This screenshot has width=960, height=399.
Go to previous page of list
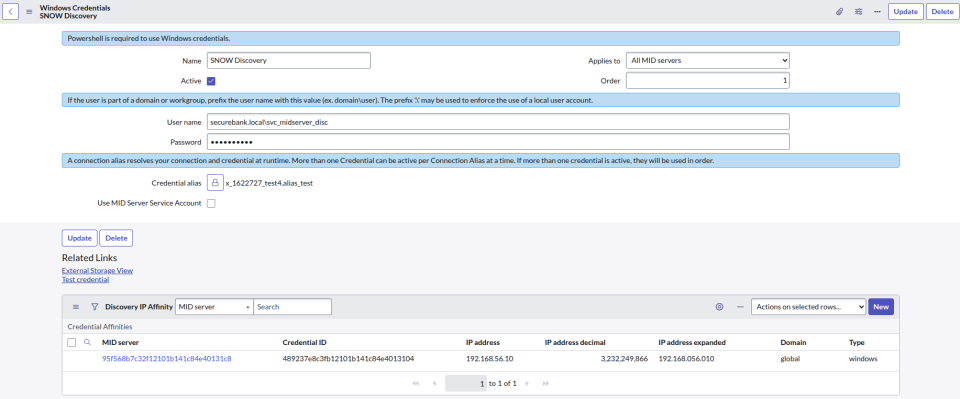coord(434,384)
